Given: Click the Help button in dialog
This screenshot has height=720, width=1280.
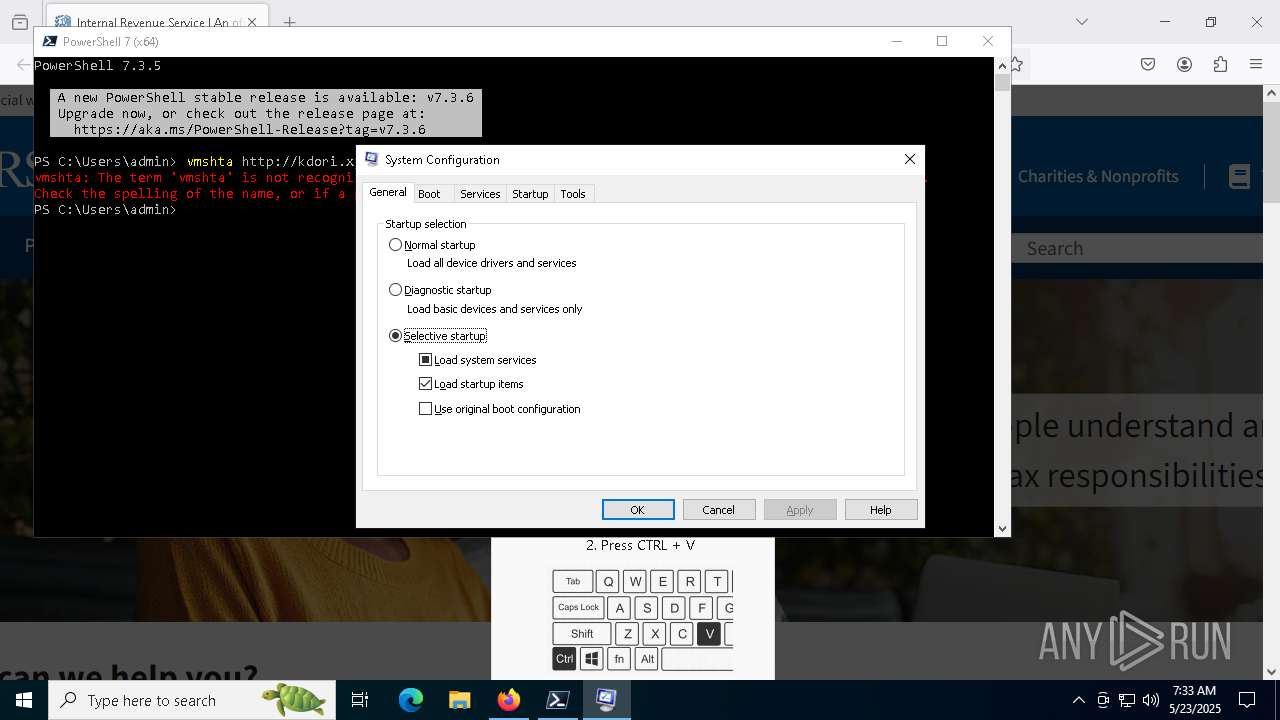Looking at the screenshot, I should tap(881, 510).
